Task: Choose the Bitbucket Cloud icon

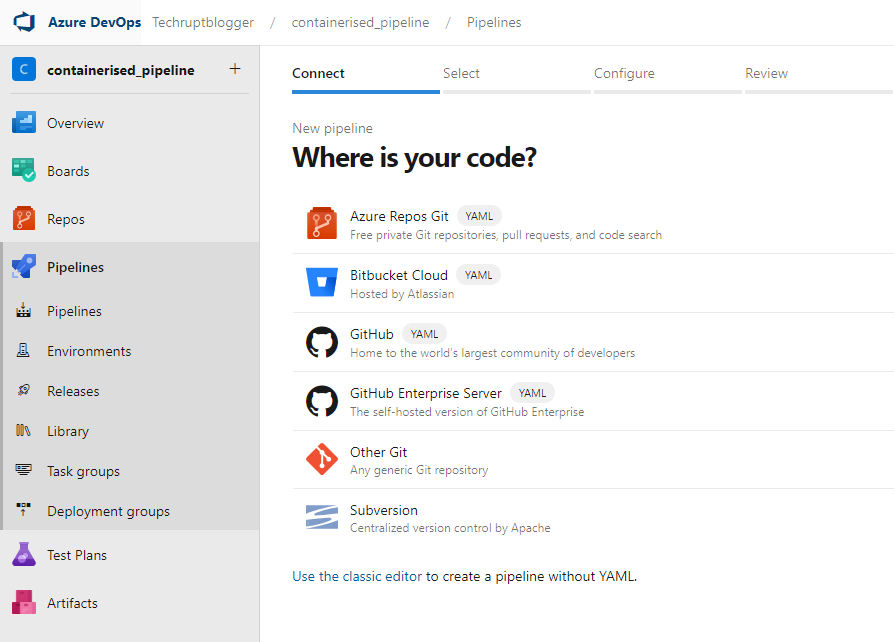Action: [322, 284]
